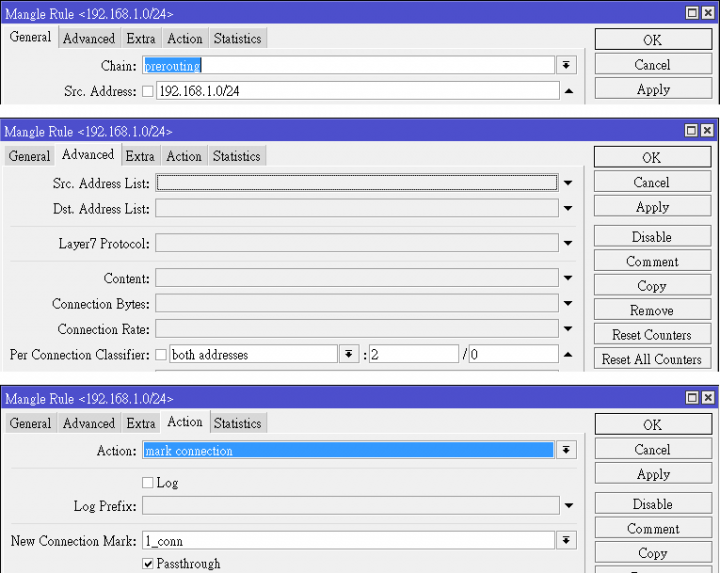Click Apply in middle Mangle Rule window

(652, 207)
